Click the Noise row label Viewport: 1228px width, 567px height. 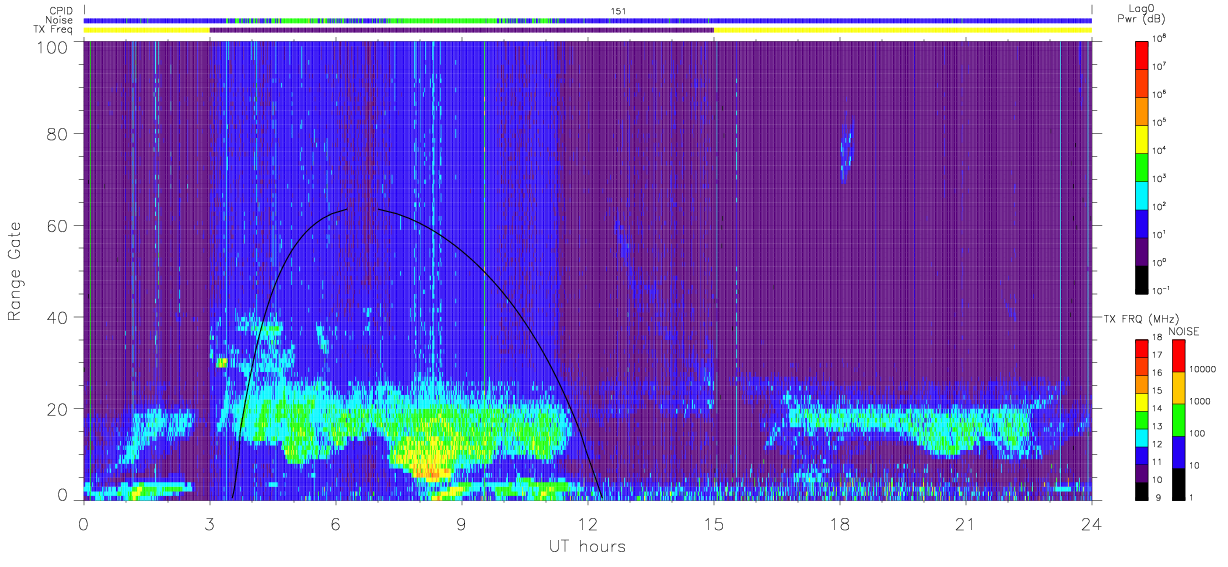[60, 20]
